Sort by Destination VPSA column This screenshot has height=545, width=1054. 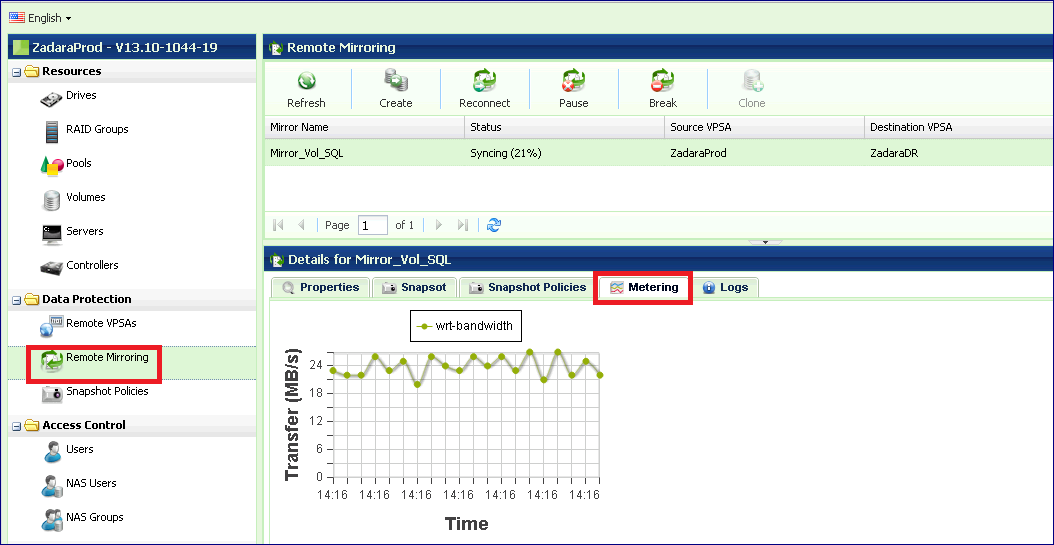pos(959,127)
